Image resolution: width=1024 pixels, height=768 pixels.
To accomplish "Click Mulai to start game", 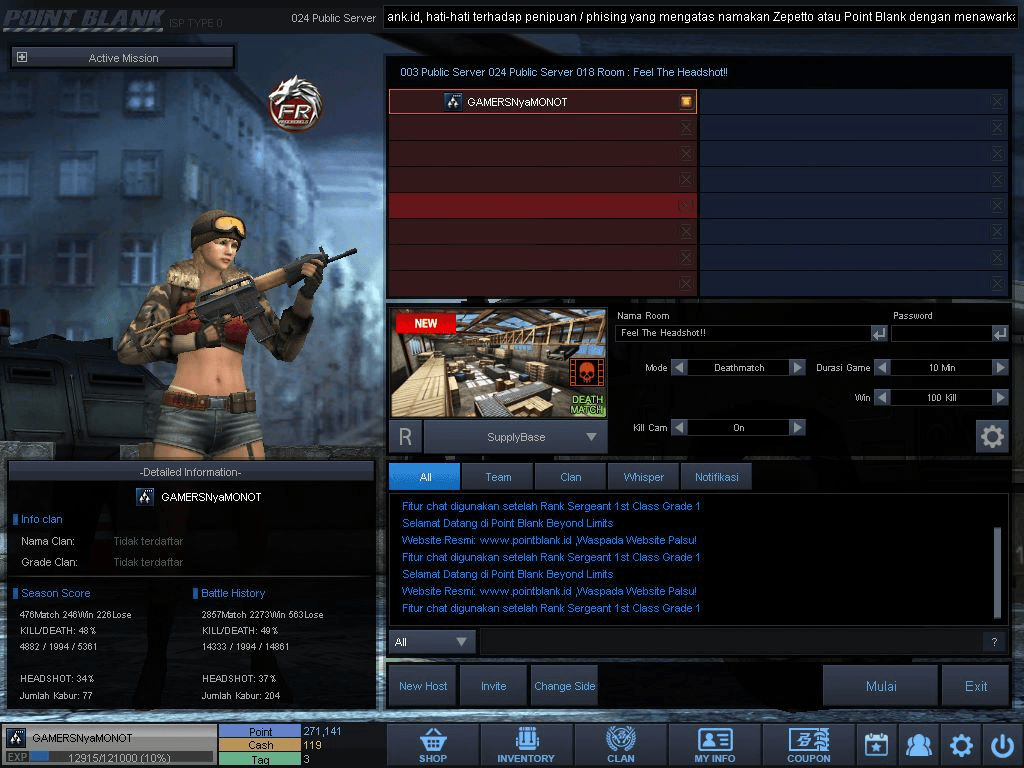I will pyautogui.click(x=881, y=686).
